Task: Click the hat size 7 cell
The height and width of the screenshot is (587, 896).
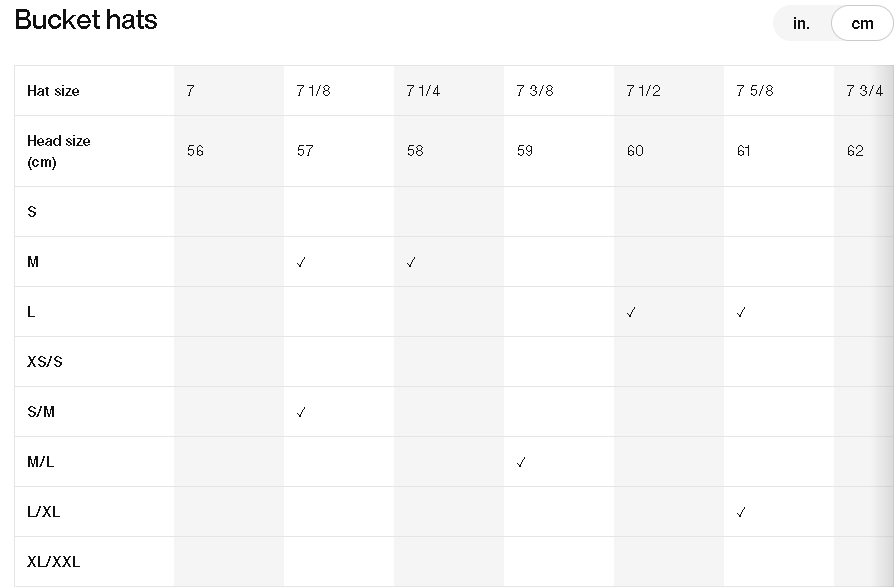Action: click(x=190, y=91)
